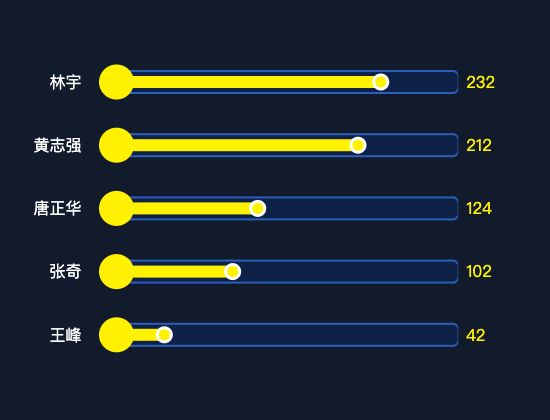
Task: Click the large yellow circle beside 唐正华
Action: (x=116, y=208)
